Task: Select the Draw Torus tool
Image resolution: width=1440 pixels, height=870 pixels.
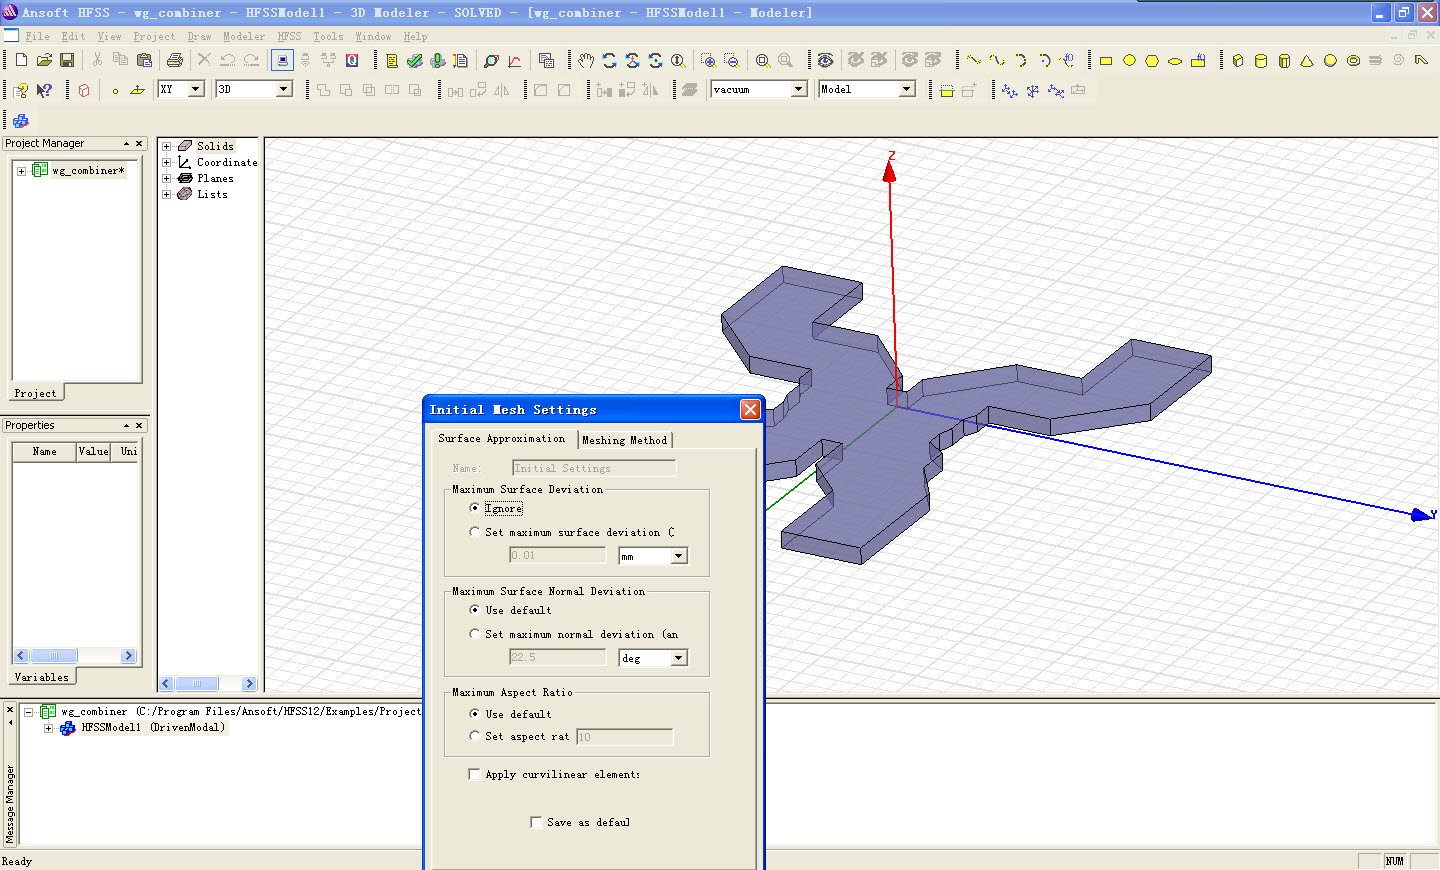Action: coord(1353,60)
